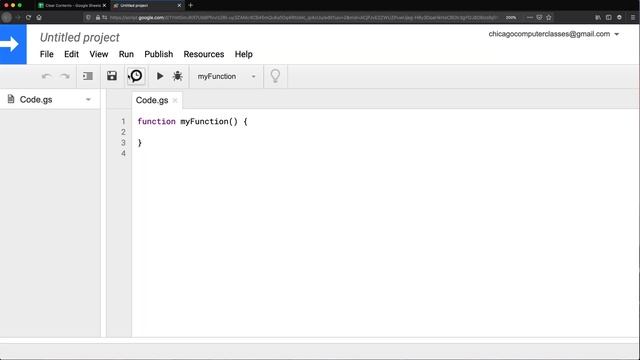
Task: Expand the Code.gs sidebar dropdown arrow
Action: point(88,100)
